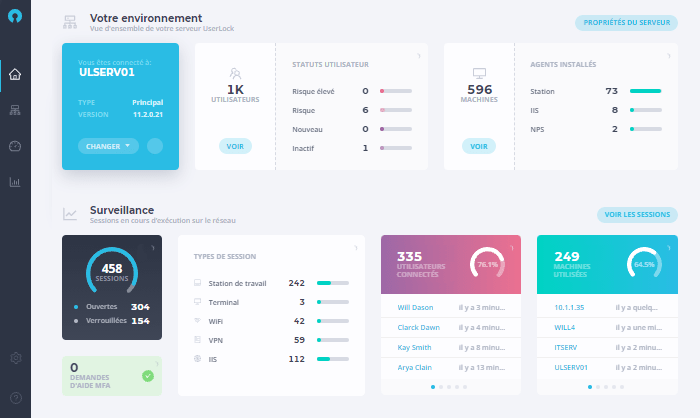Image resolution: width=700 pixels, height=418 pixels.
Task: Click the VPN session type icon
Action: click(x=197, y=340)
